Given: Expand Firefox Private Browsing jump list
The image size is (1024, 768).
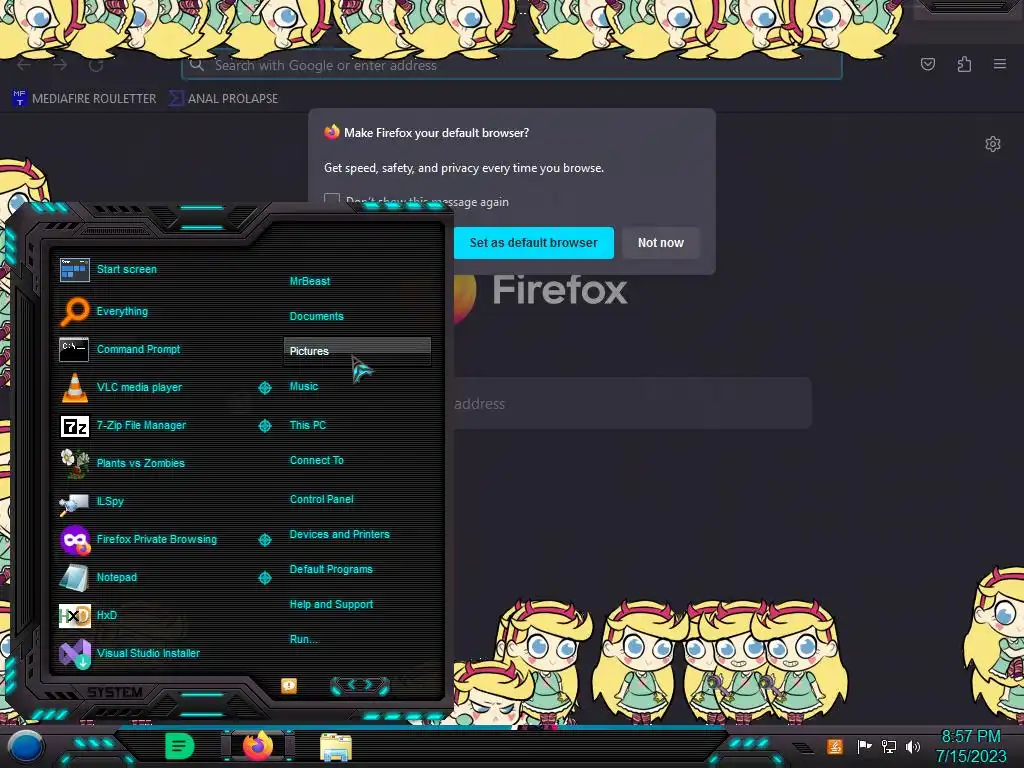Looking at the screenshot, I should 264,540.
